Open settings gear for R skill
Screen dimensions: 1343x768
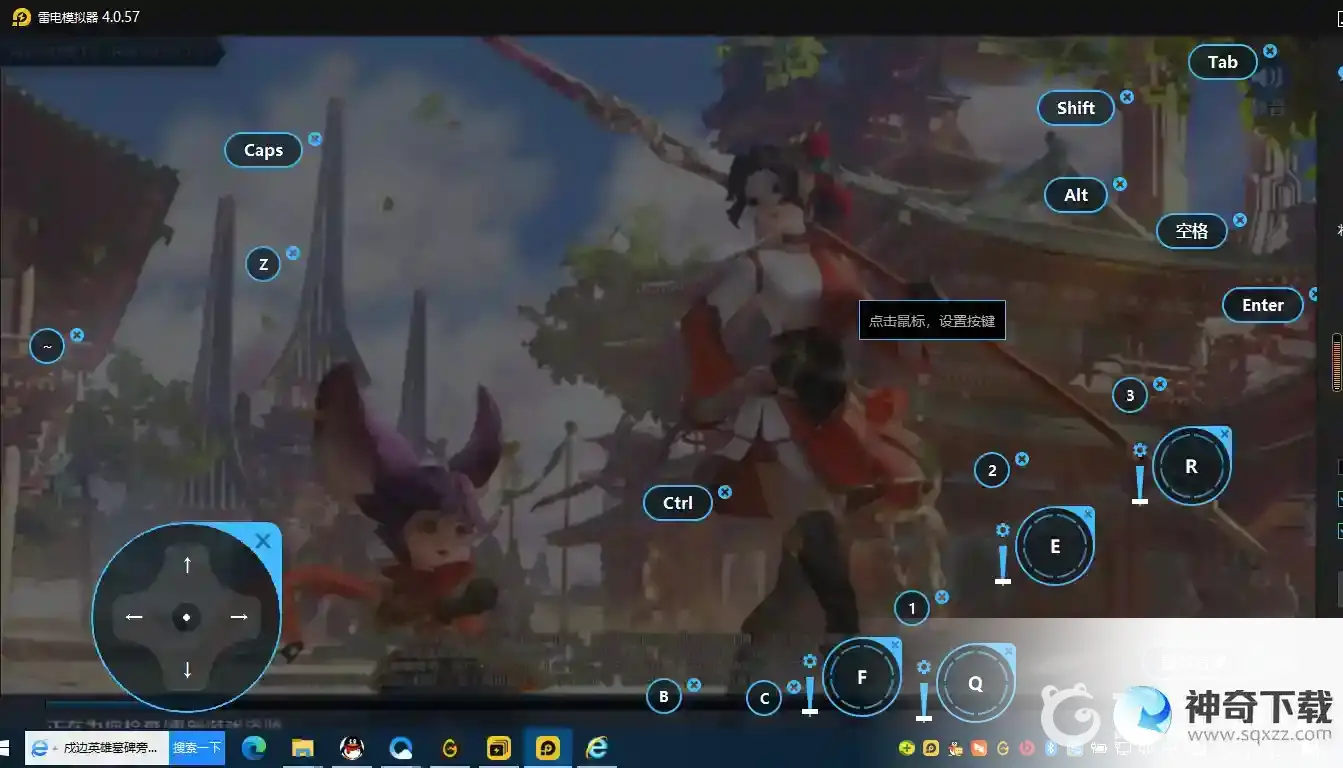1140,451
